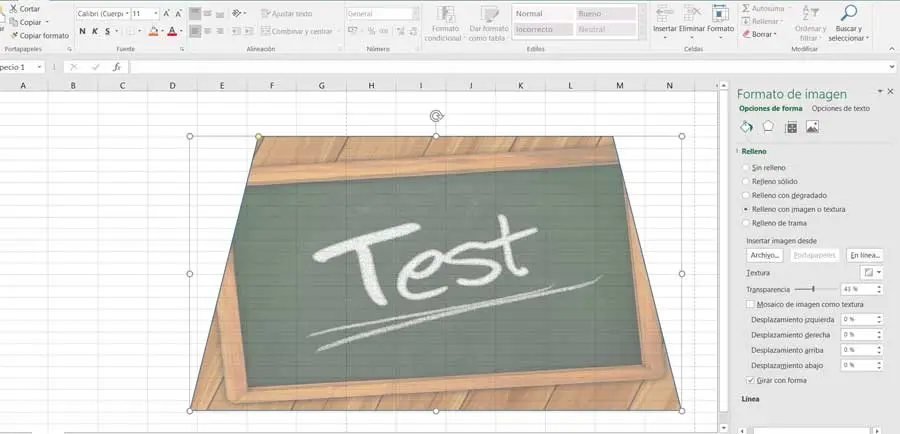The image size is (900, 434).
Task: Select column header F
Action: (271, 86)
